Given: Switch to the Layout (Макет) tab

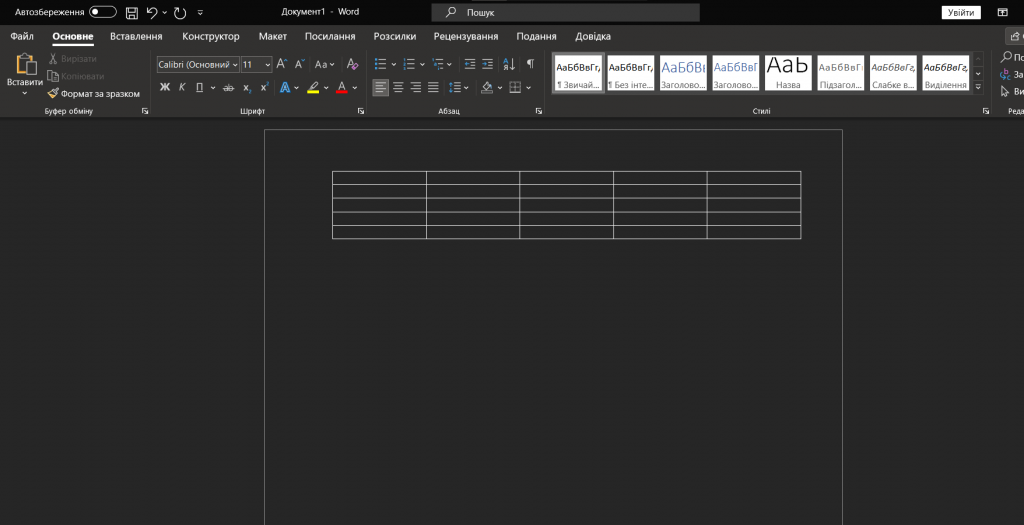Looking at the screenshot, I should pyautogui.click(x=272, y=37).
